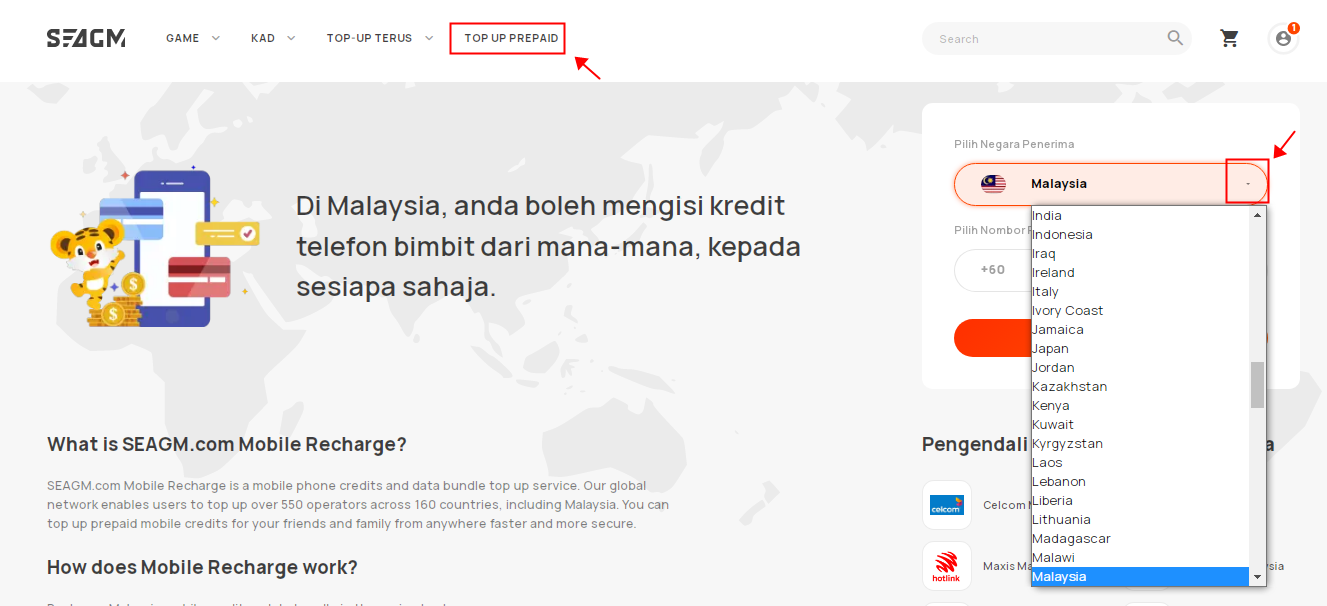This screenshot has width=1327, height=606.
Task: Click the Hotlink operator logo
Action: (x=946, y=566)
